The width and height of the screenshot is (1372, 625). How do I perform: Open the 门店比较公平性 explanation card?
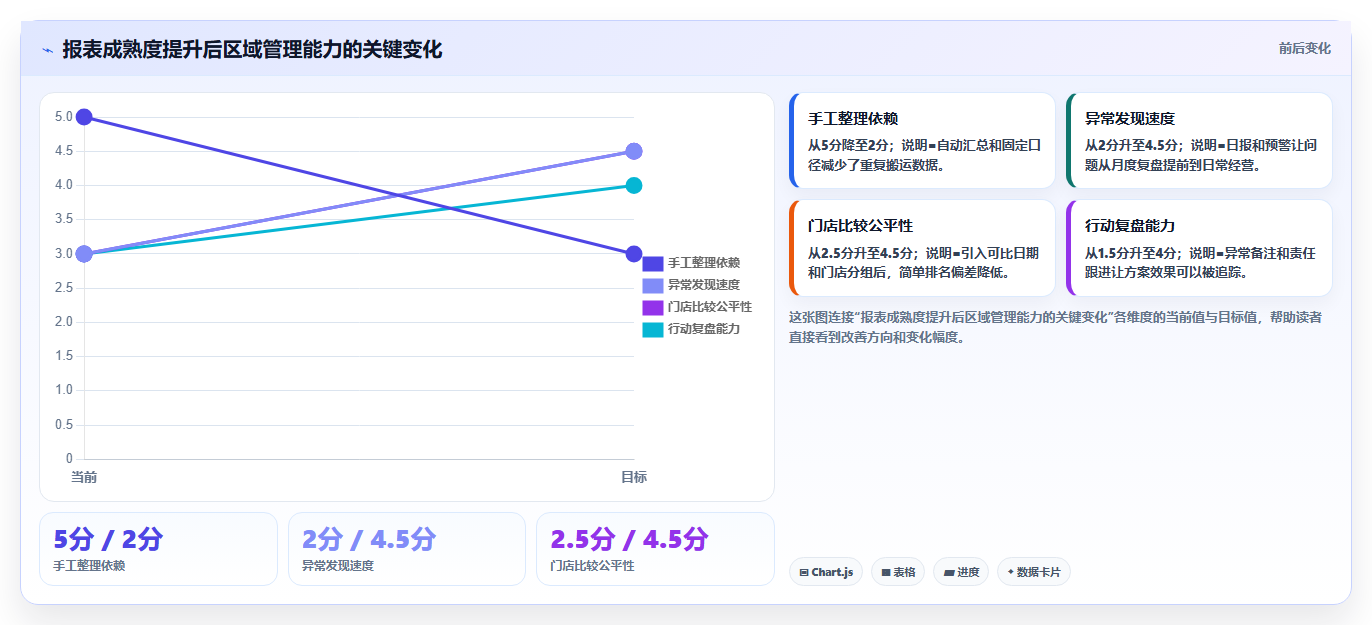click(x=922, y=248)
